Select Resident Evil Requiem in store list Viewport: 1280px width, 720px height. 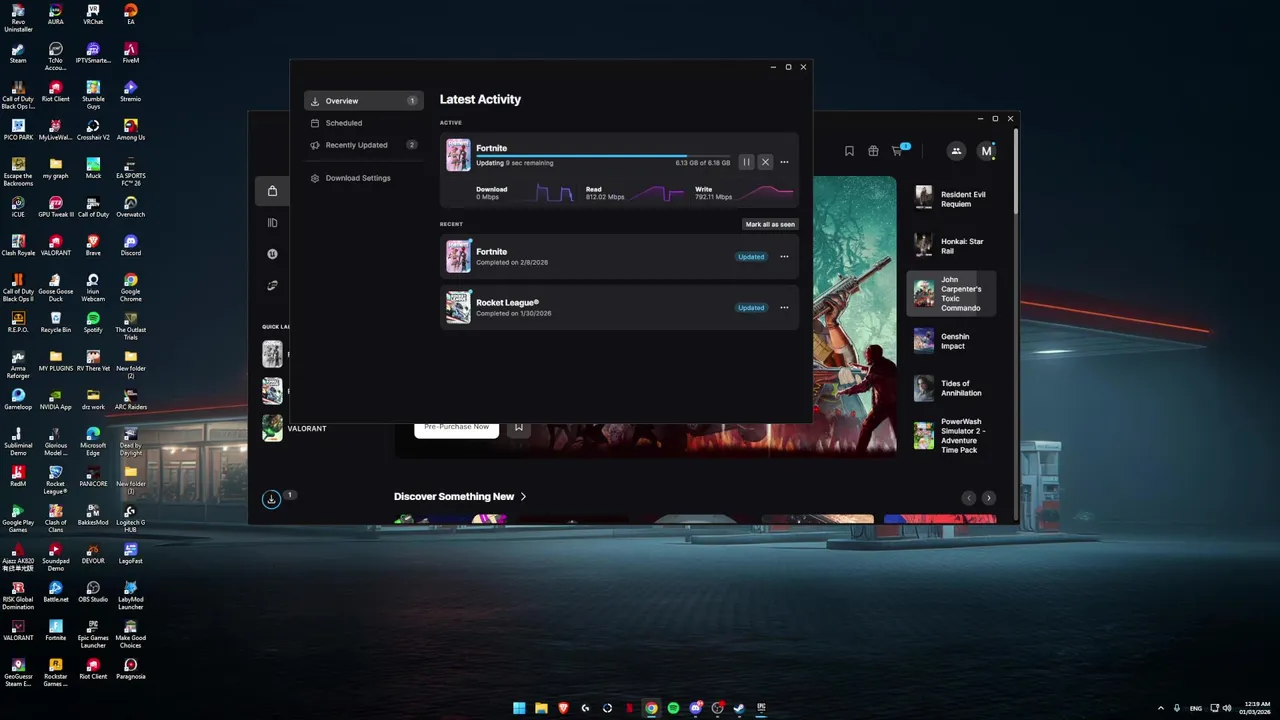click(952, 199)
